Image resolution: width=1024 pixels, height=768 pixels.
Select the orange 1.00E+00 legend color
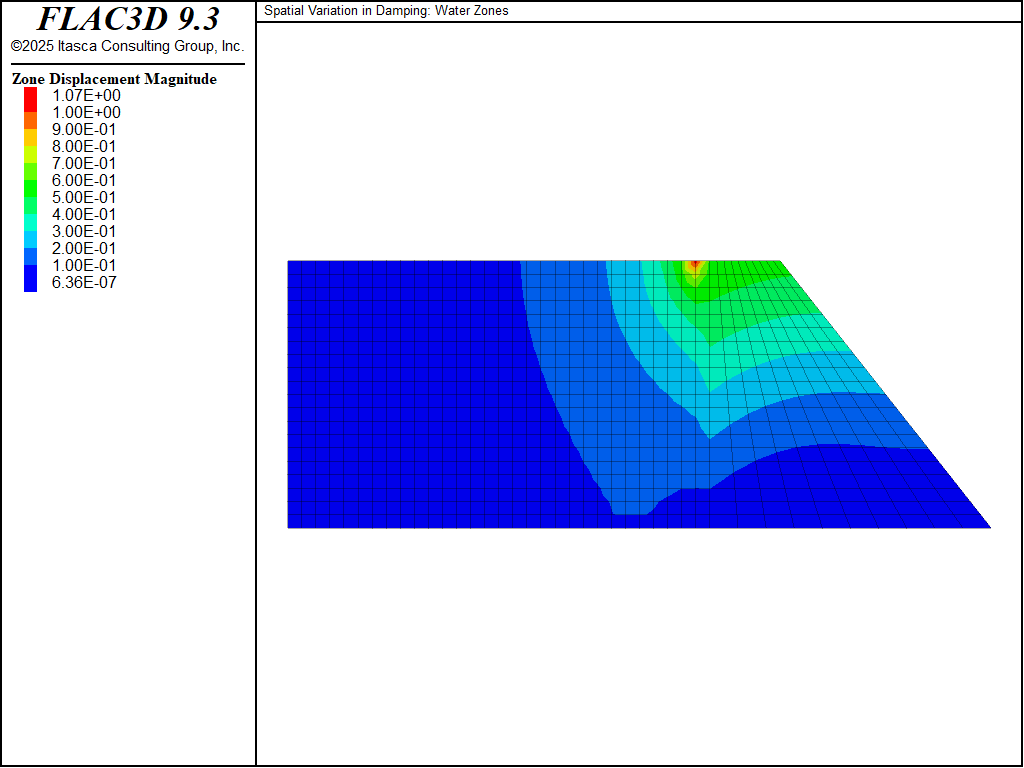(30, 113)
